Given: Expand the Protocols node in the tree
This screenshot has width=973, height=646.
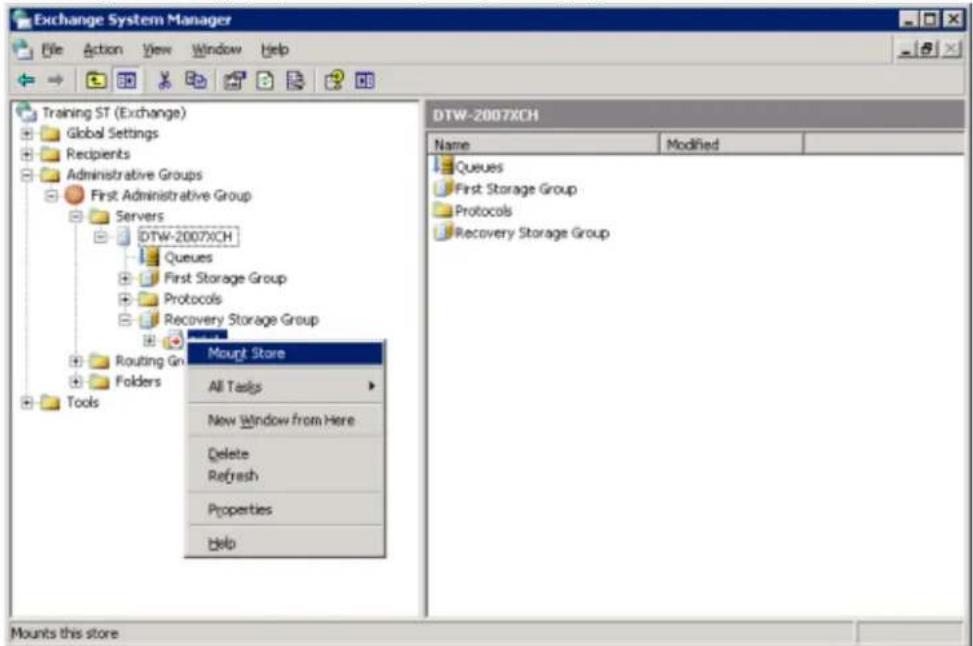Looking at the screenshot, I should point(125,299).
